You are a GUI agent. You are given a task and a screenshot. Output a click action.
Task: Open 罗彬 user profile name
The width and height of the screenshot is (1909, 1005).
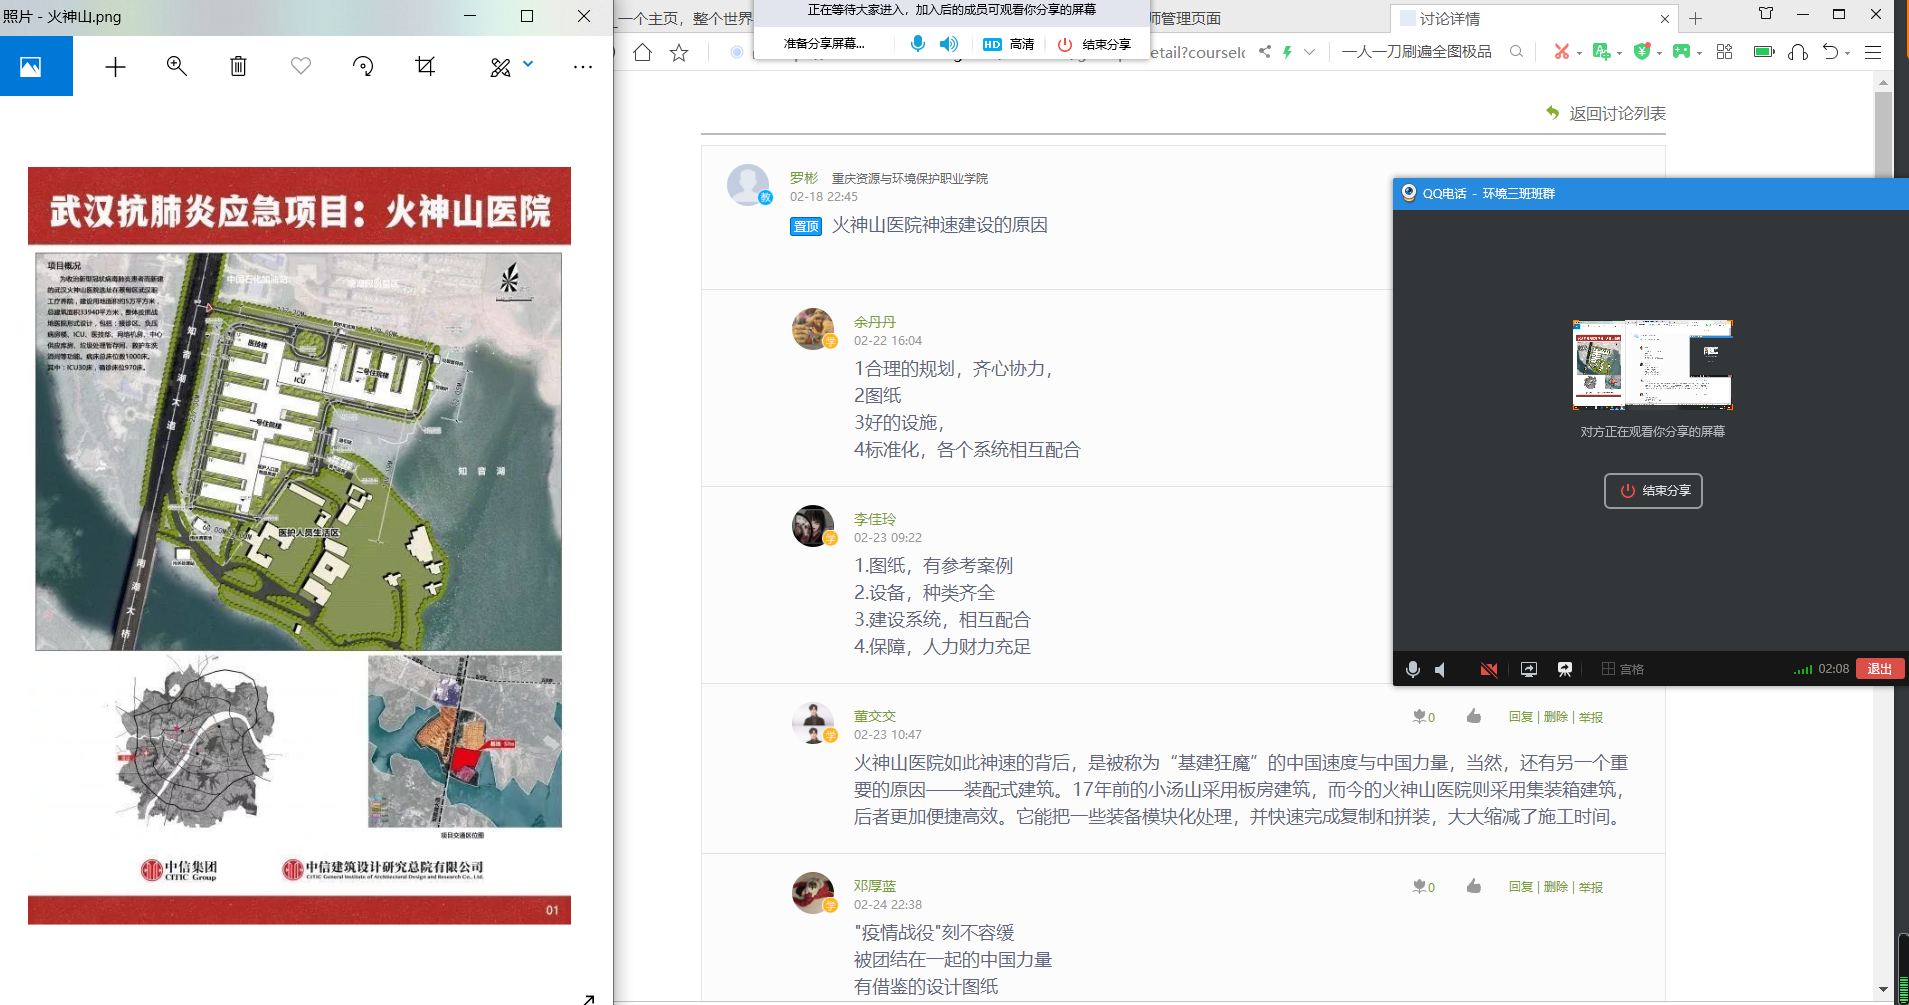pos(804,178)
